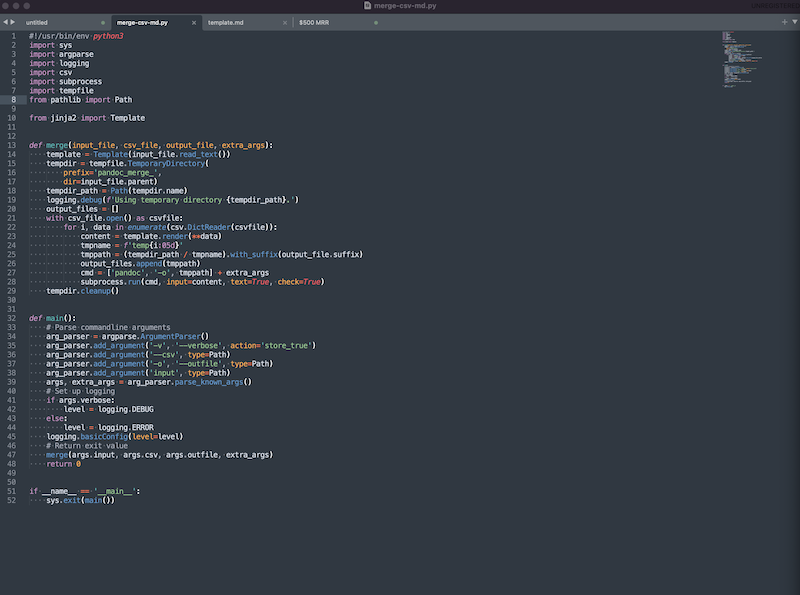This screenshot has width=800, height=595.
Task: Open the tab overflow dropdown triangle
Action: [796, 21]
